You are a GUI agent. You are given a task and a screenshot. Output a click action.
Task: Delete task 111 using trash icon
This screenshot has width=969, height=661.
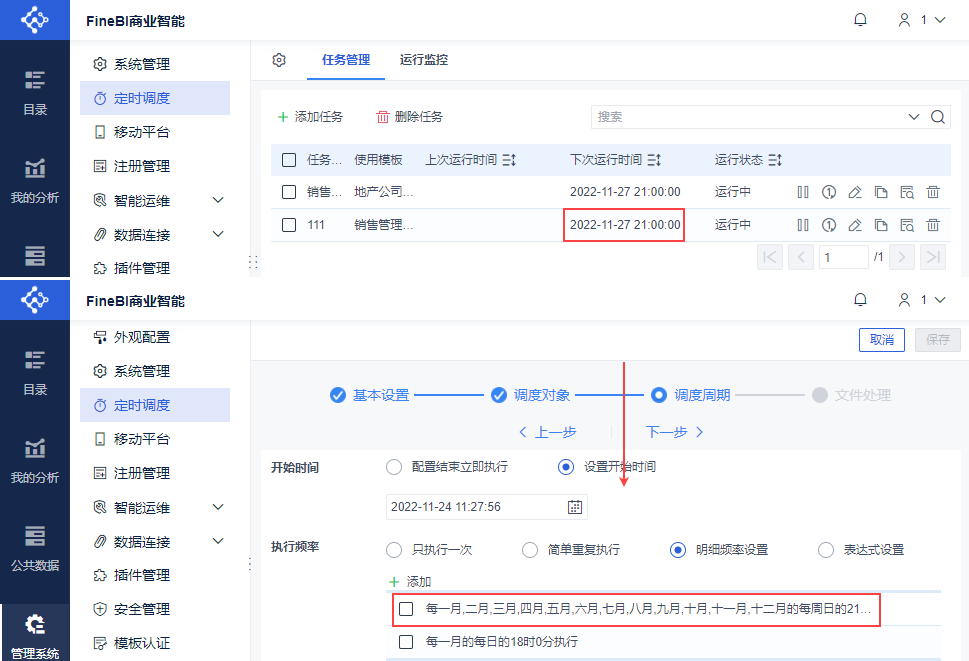[933, 225]
